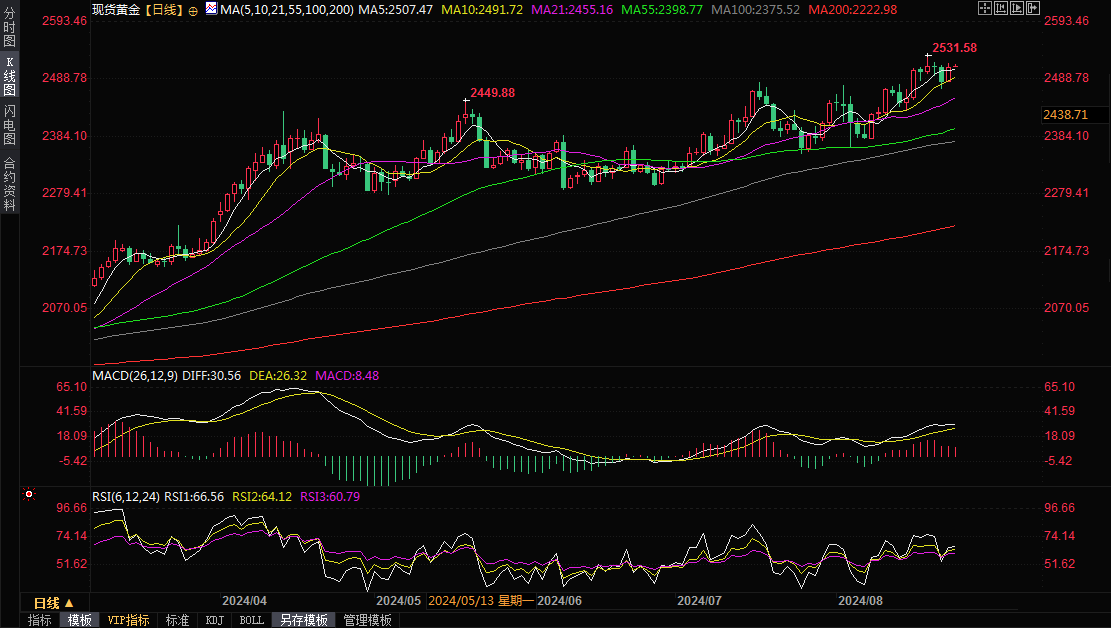Viewport: 1111px width, 628px height.
Task: Click the red sun icon beside RSI
Action: click(30, 494)
